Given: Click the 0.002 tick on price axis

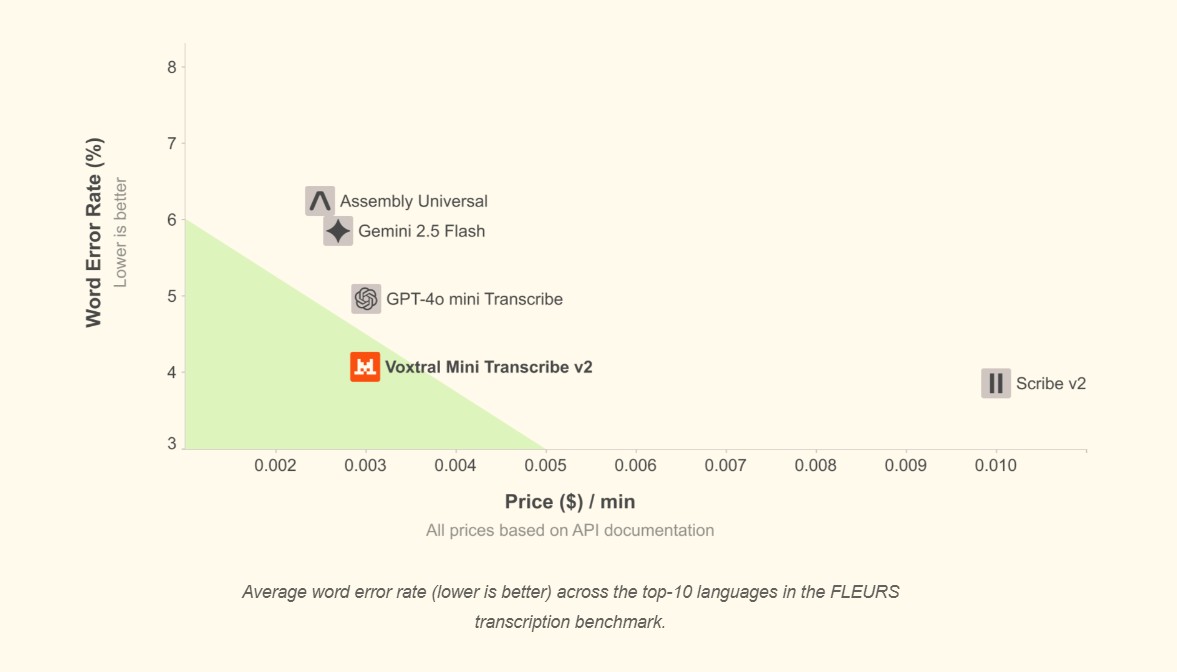Looking at the screenshot, I should tap(276, 465).
